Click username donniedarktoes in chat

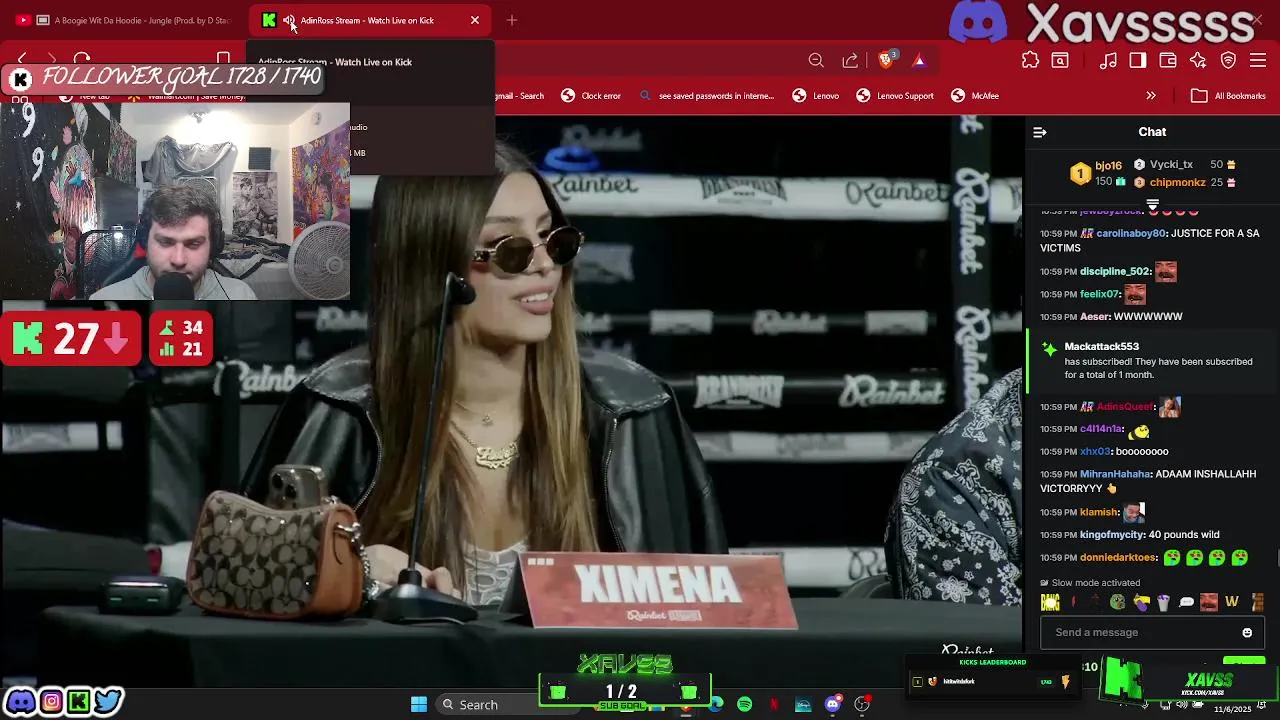1118,557
